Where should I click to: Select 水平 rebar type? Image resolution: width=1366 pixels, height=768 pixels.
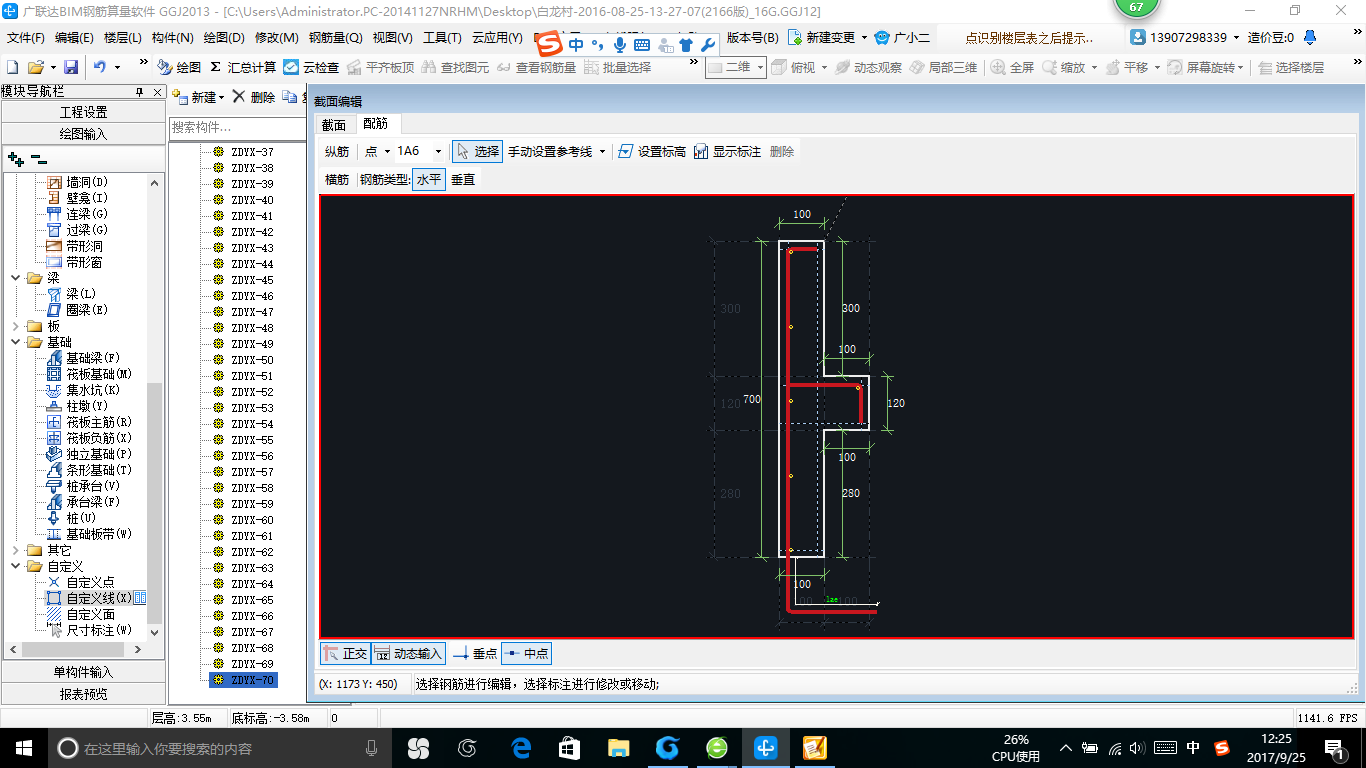(x=428, y=180)
